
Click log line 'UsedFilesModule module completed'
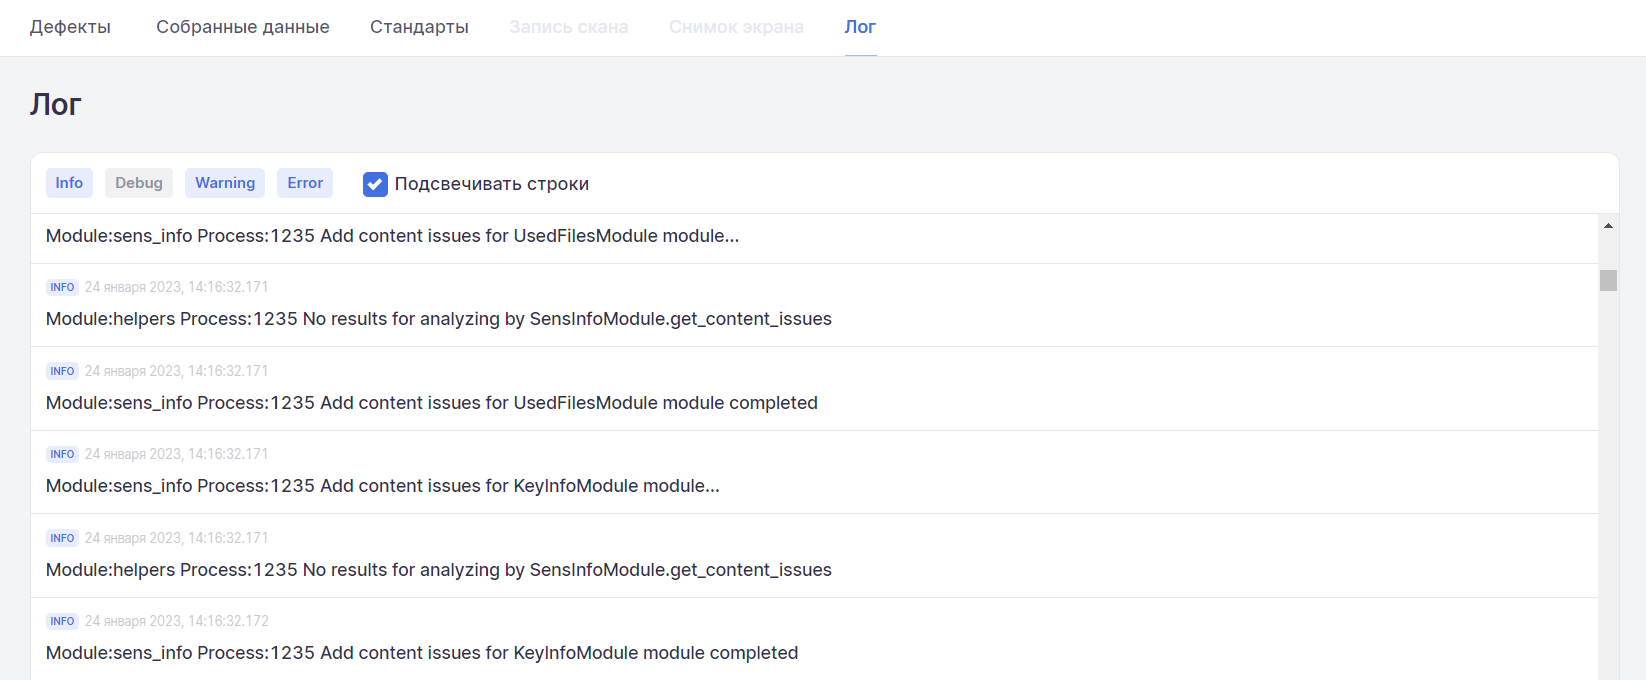432,403
